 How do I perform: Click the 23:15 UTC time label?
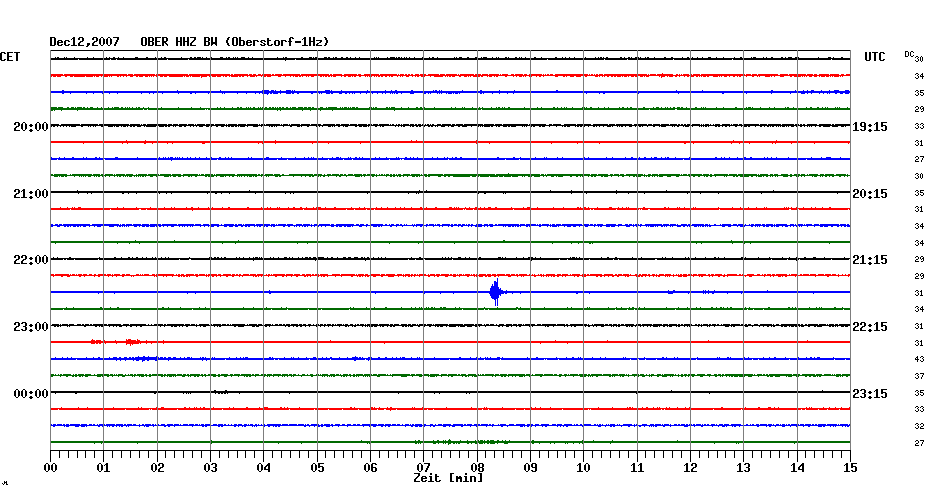(870, 394)
